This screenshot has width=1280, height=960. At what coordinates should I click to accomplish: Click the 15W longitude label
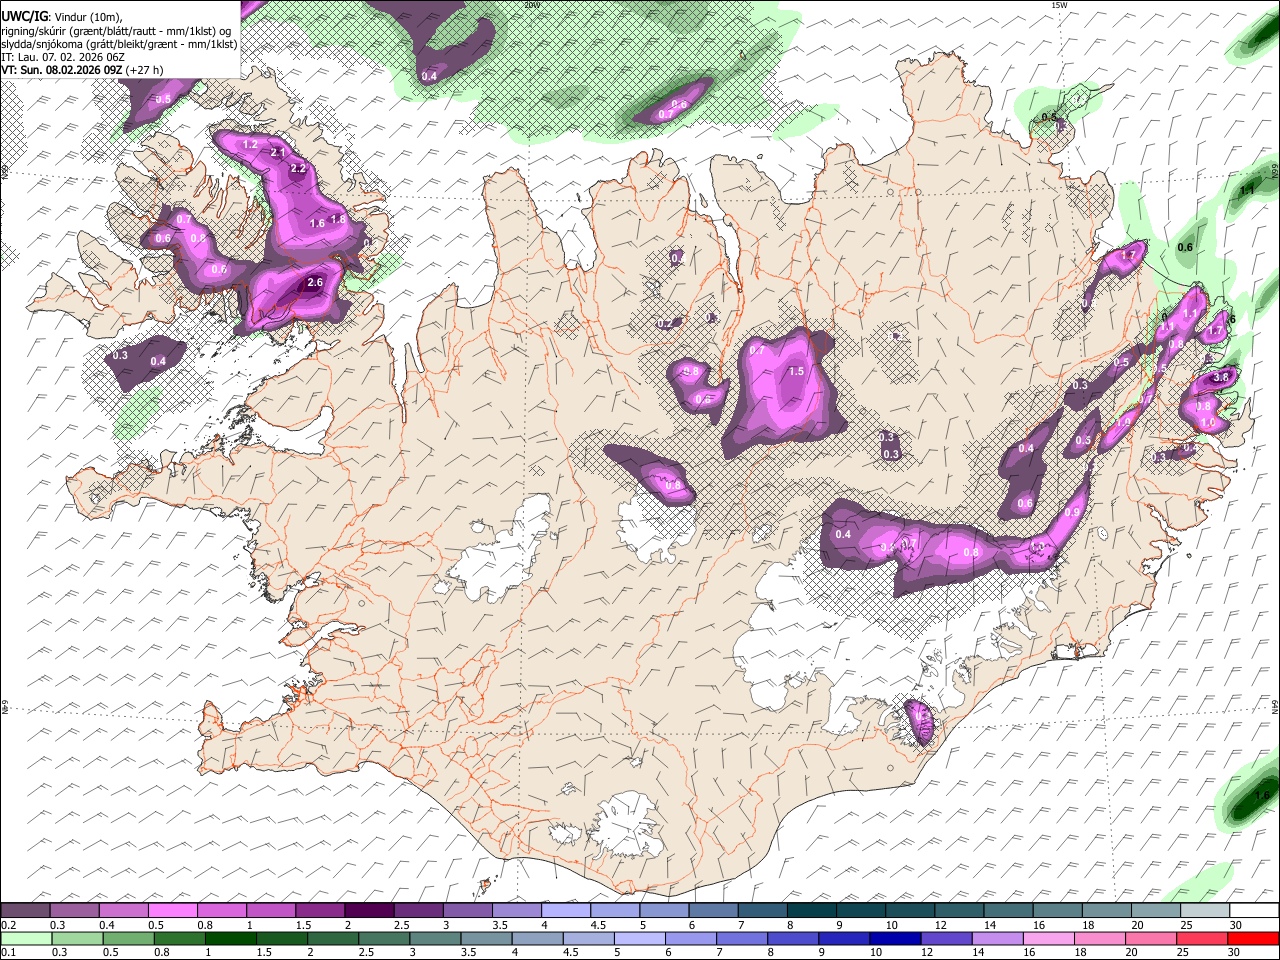1059,5
